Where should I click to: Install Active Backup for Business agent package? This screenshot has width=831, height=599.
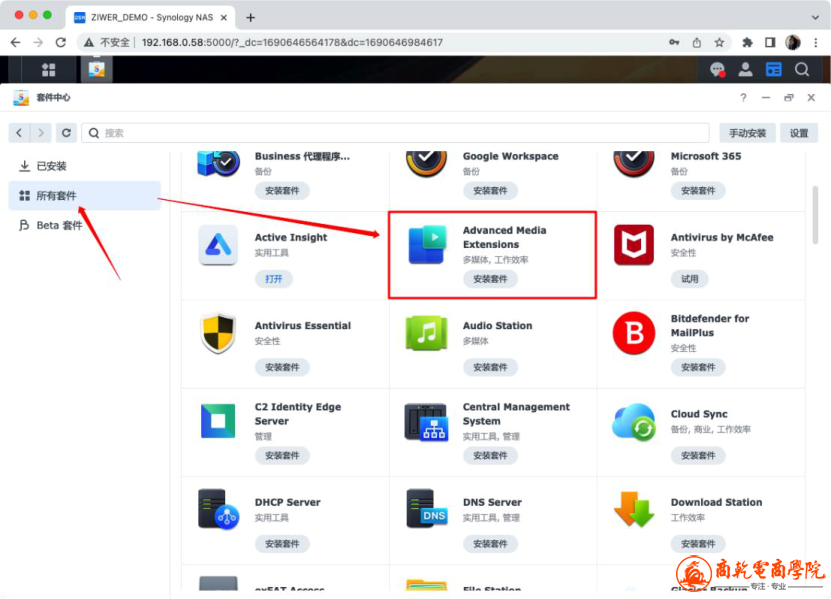[x=282, y=190]
